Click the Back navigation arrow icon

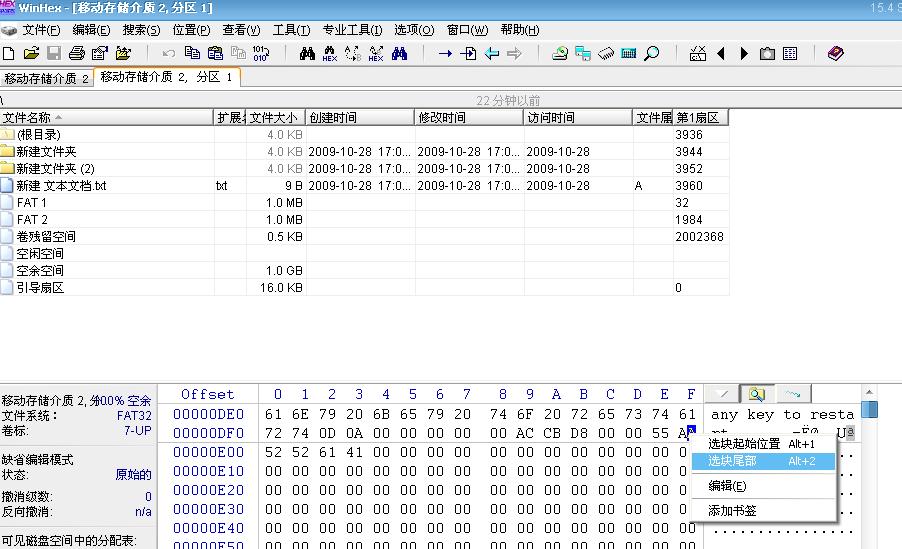[491, 54]
